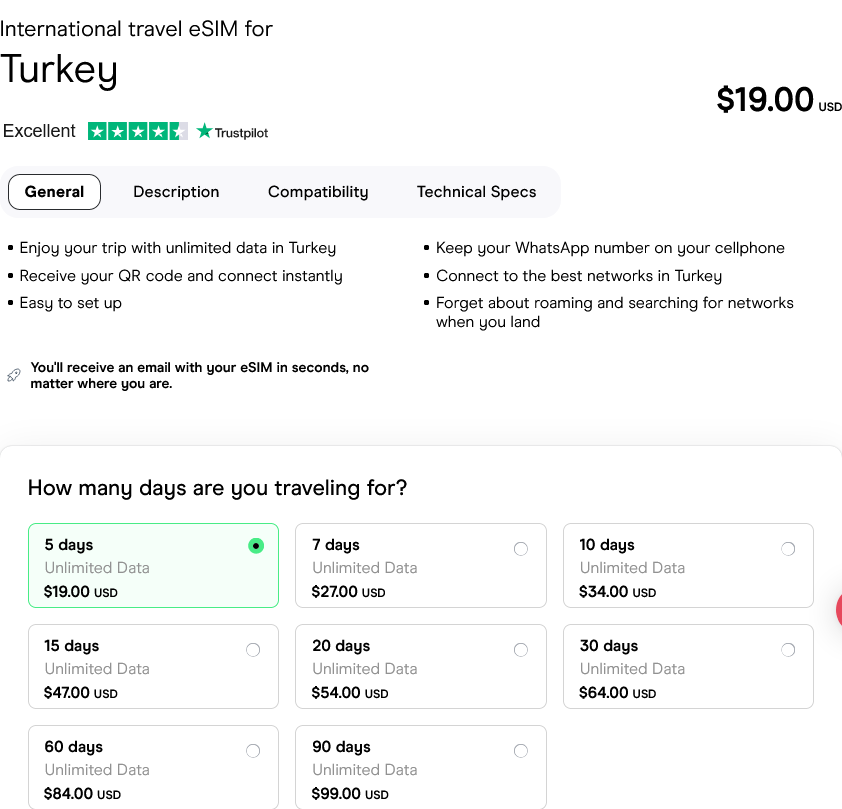Select the 60 days plan radio button

point(253,750)
